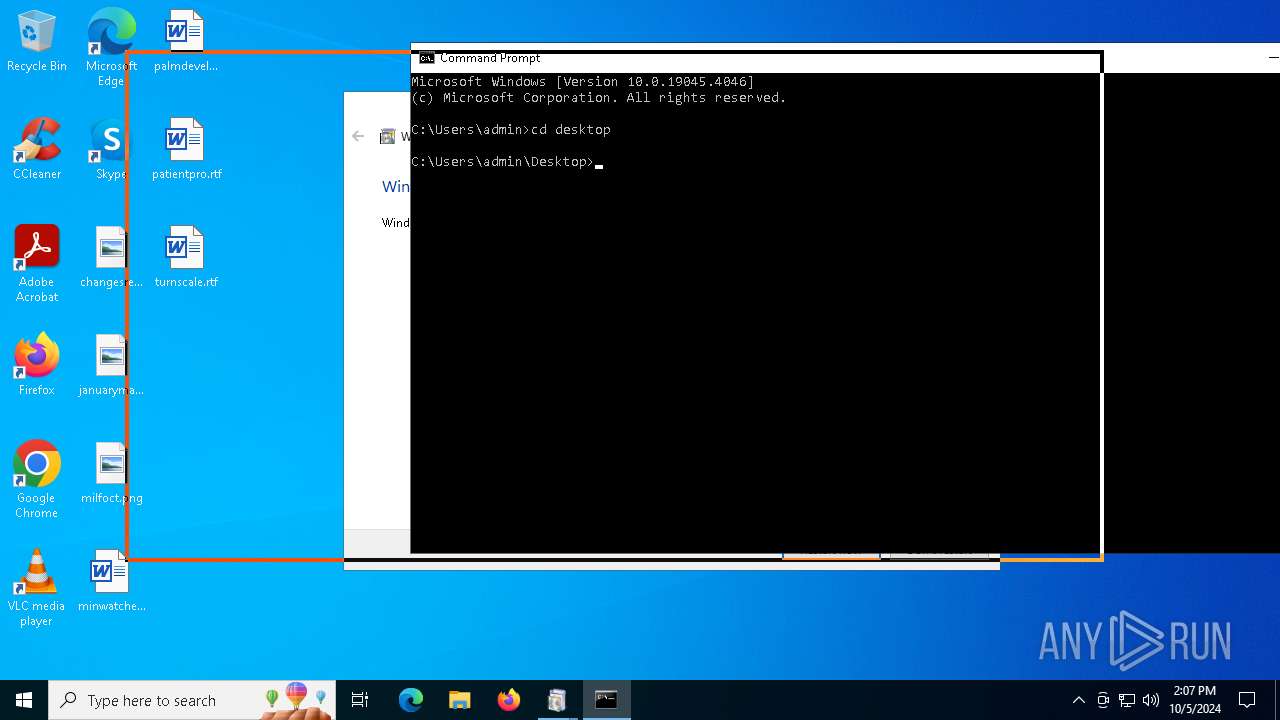This screenshot has height=720, width=1280.
Task: Select the CCleaner desktop shortcut
Action: [37, 149]
